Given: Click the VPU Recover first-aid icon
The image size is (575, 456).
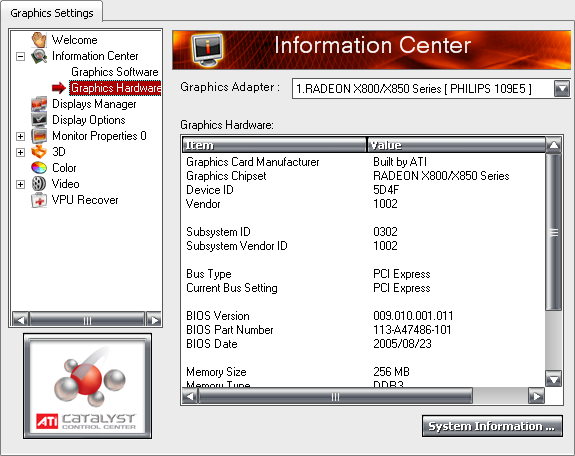Looking at the screenshot, I should pyautogui.click(x=39, y=200).
